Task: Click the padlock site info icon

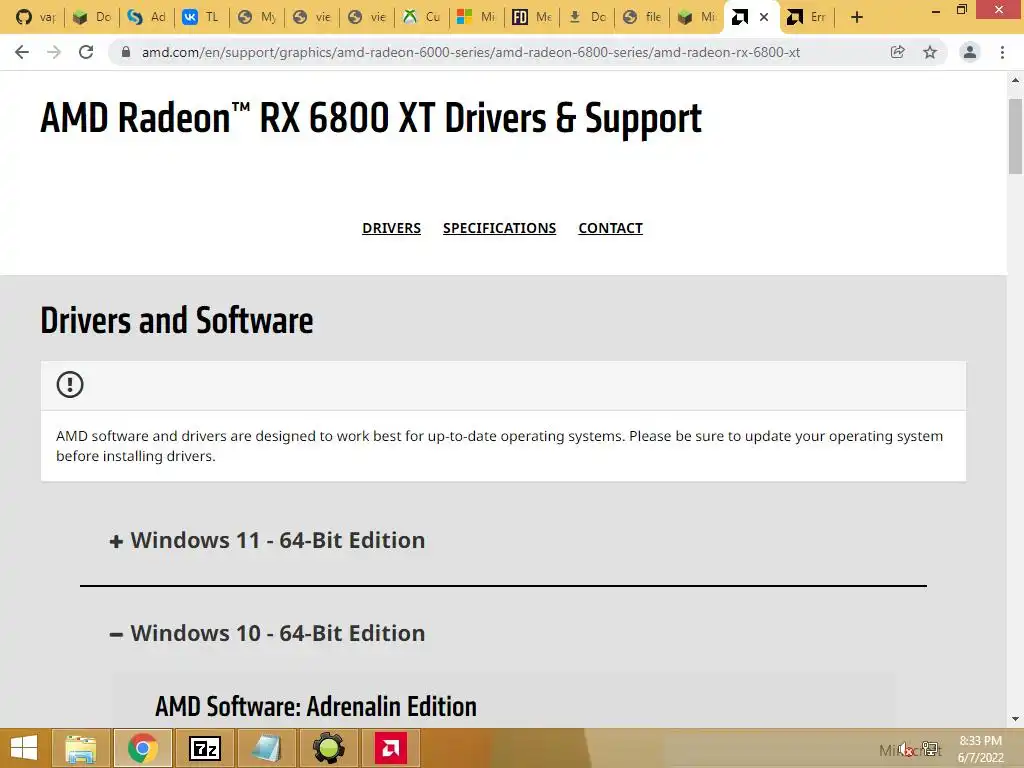Action: [126, 52]
